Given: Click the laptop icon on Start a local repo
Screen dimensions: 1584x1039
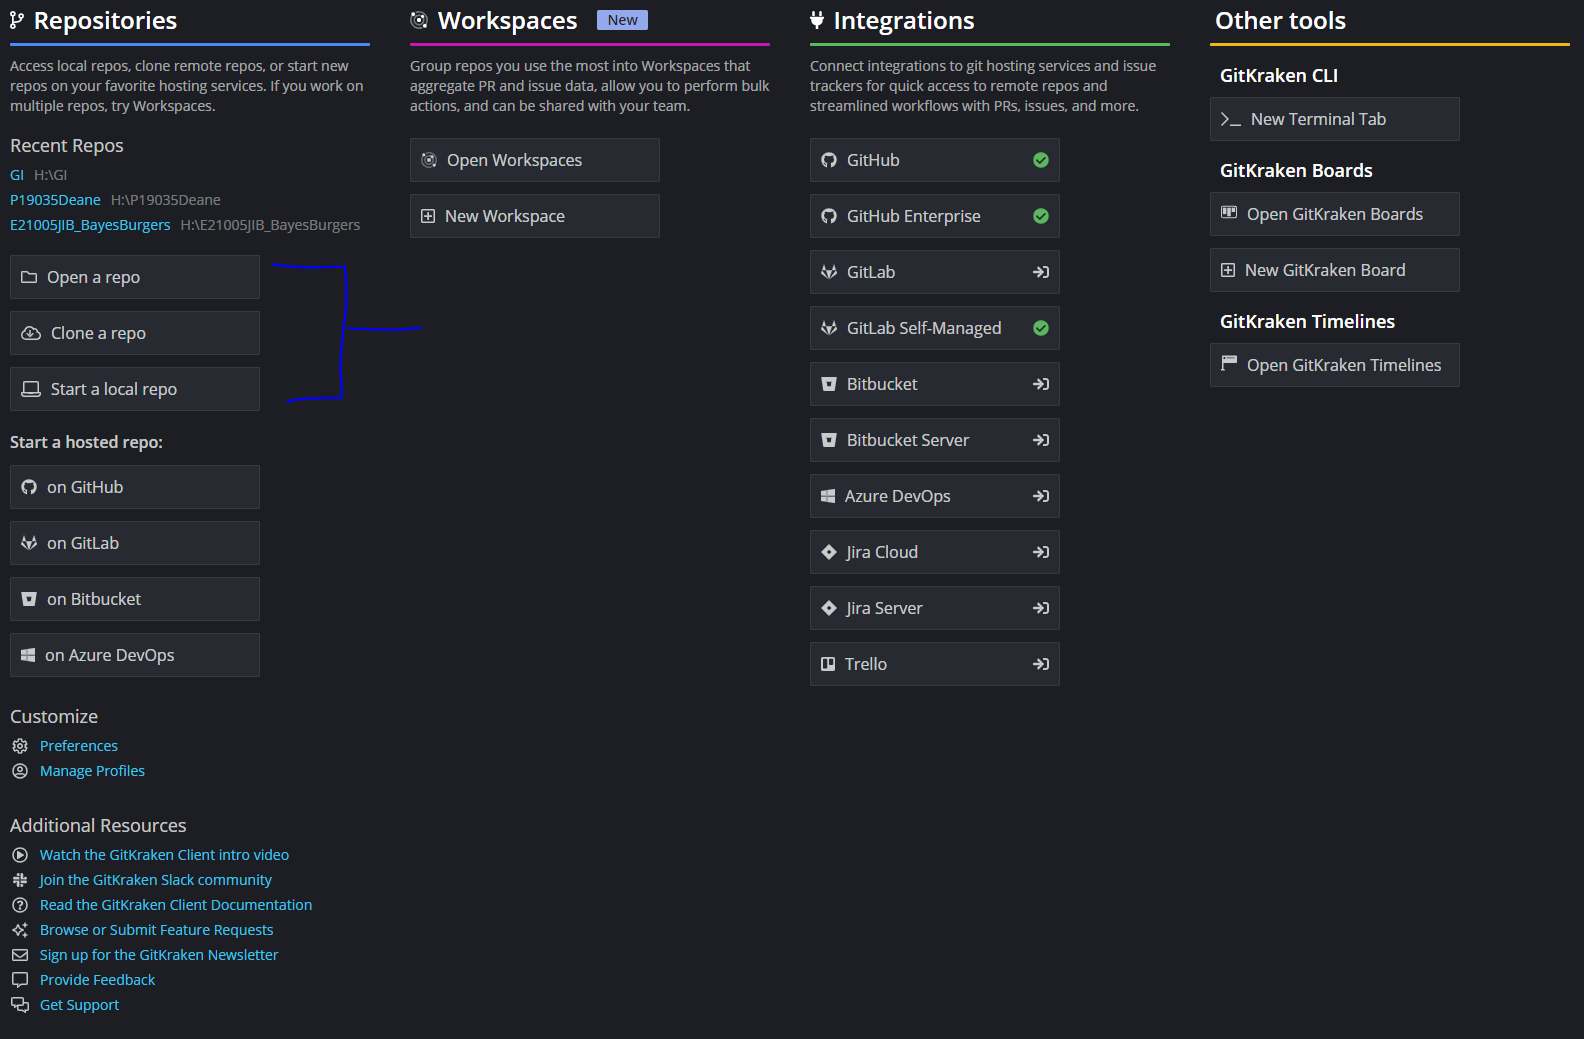Looking at the screenshot, I should tap(31, 389).
